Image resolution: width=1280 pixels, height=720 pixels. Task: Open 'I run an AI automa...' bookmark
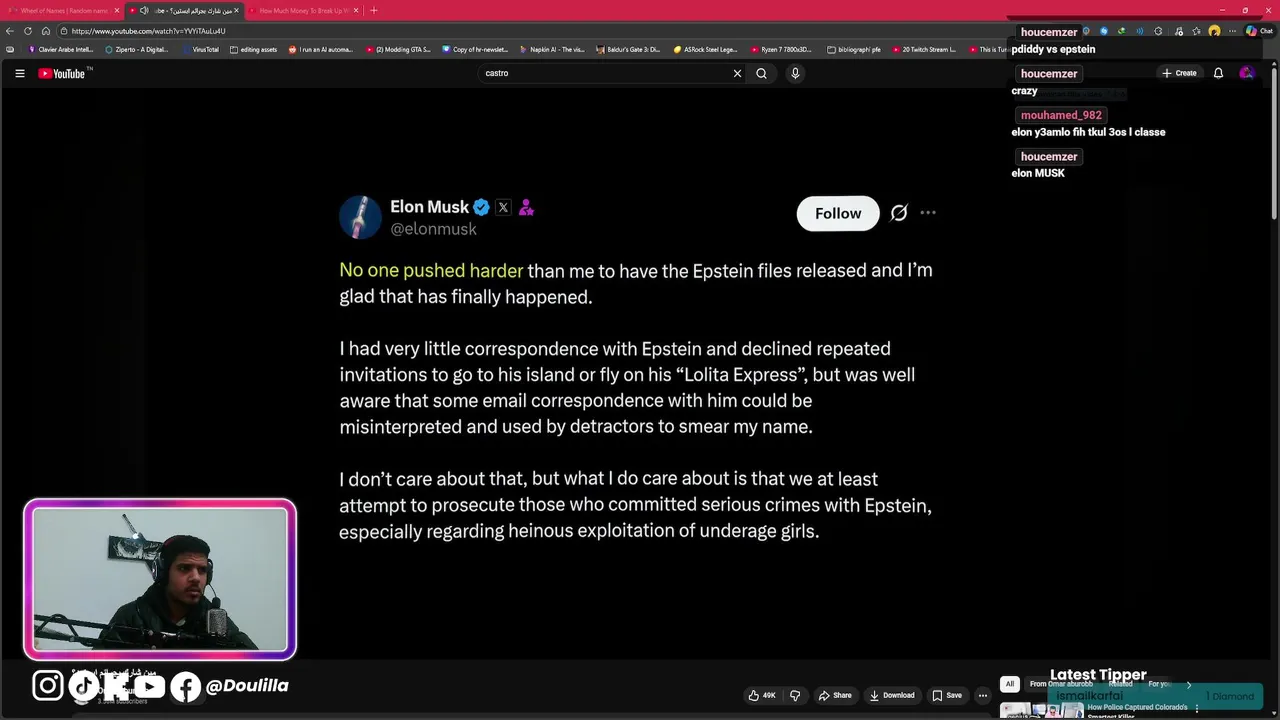click(x=321, y=49)
